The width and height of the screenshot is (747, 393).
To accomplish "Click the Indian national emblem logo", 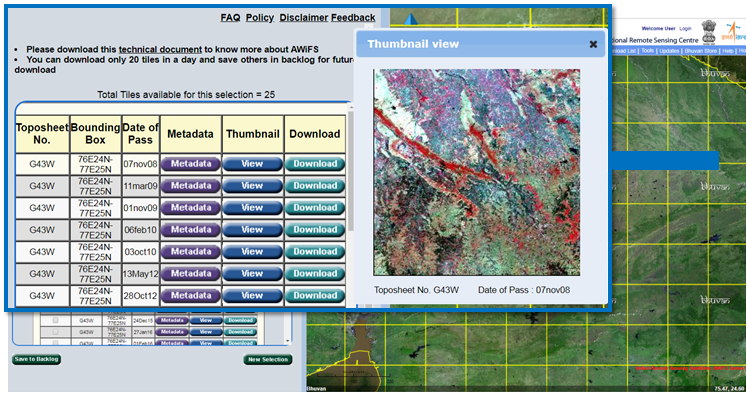I will coord(709,32).
